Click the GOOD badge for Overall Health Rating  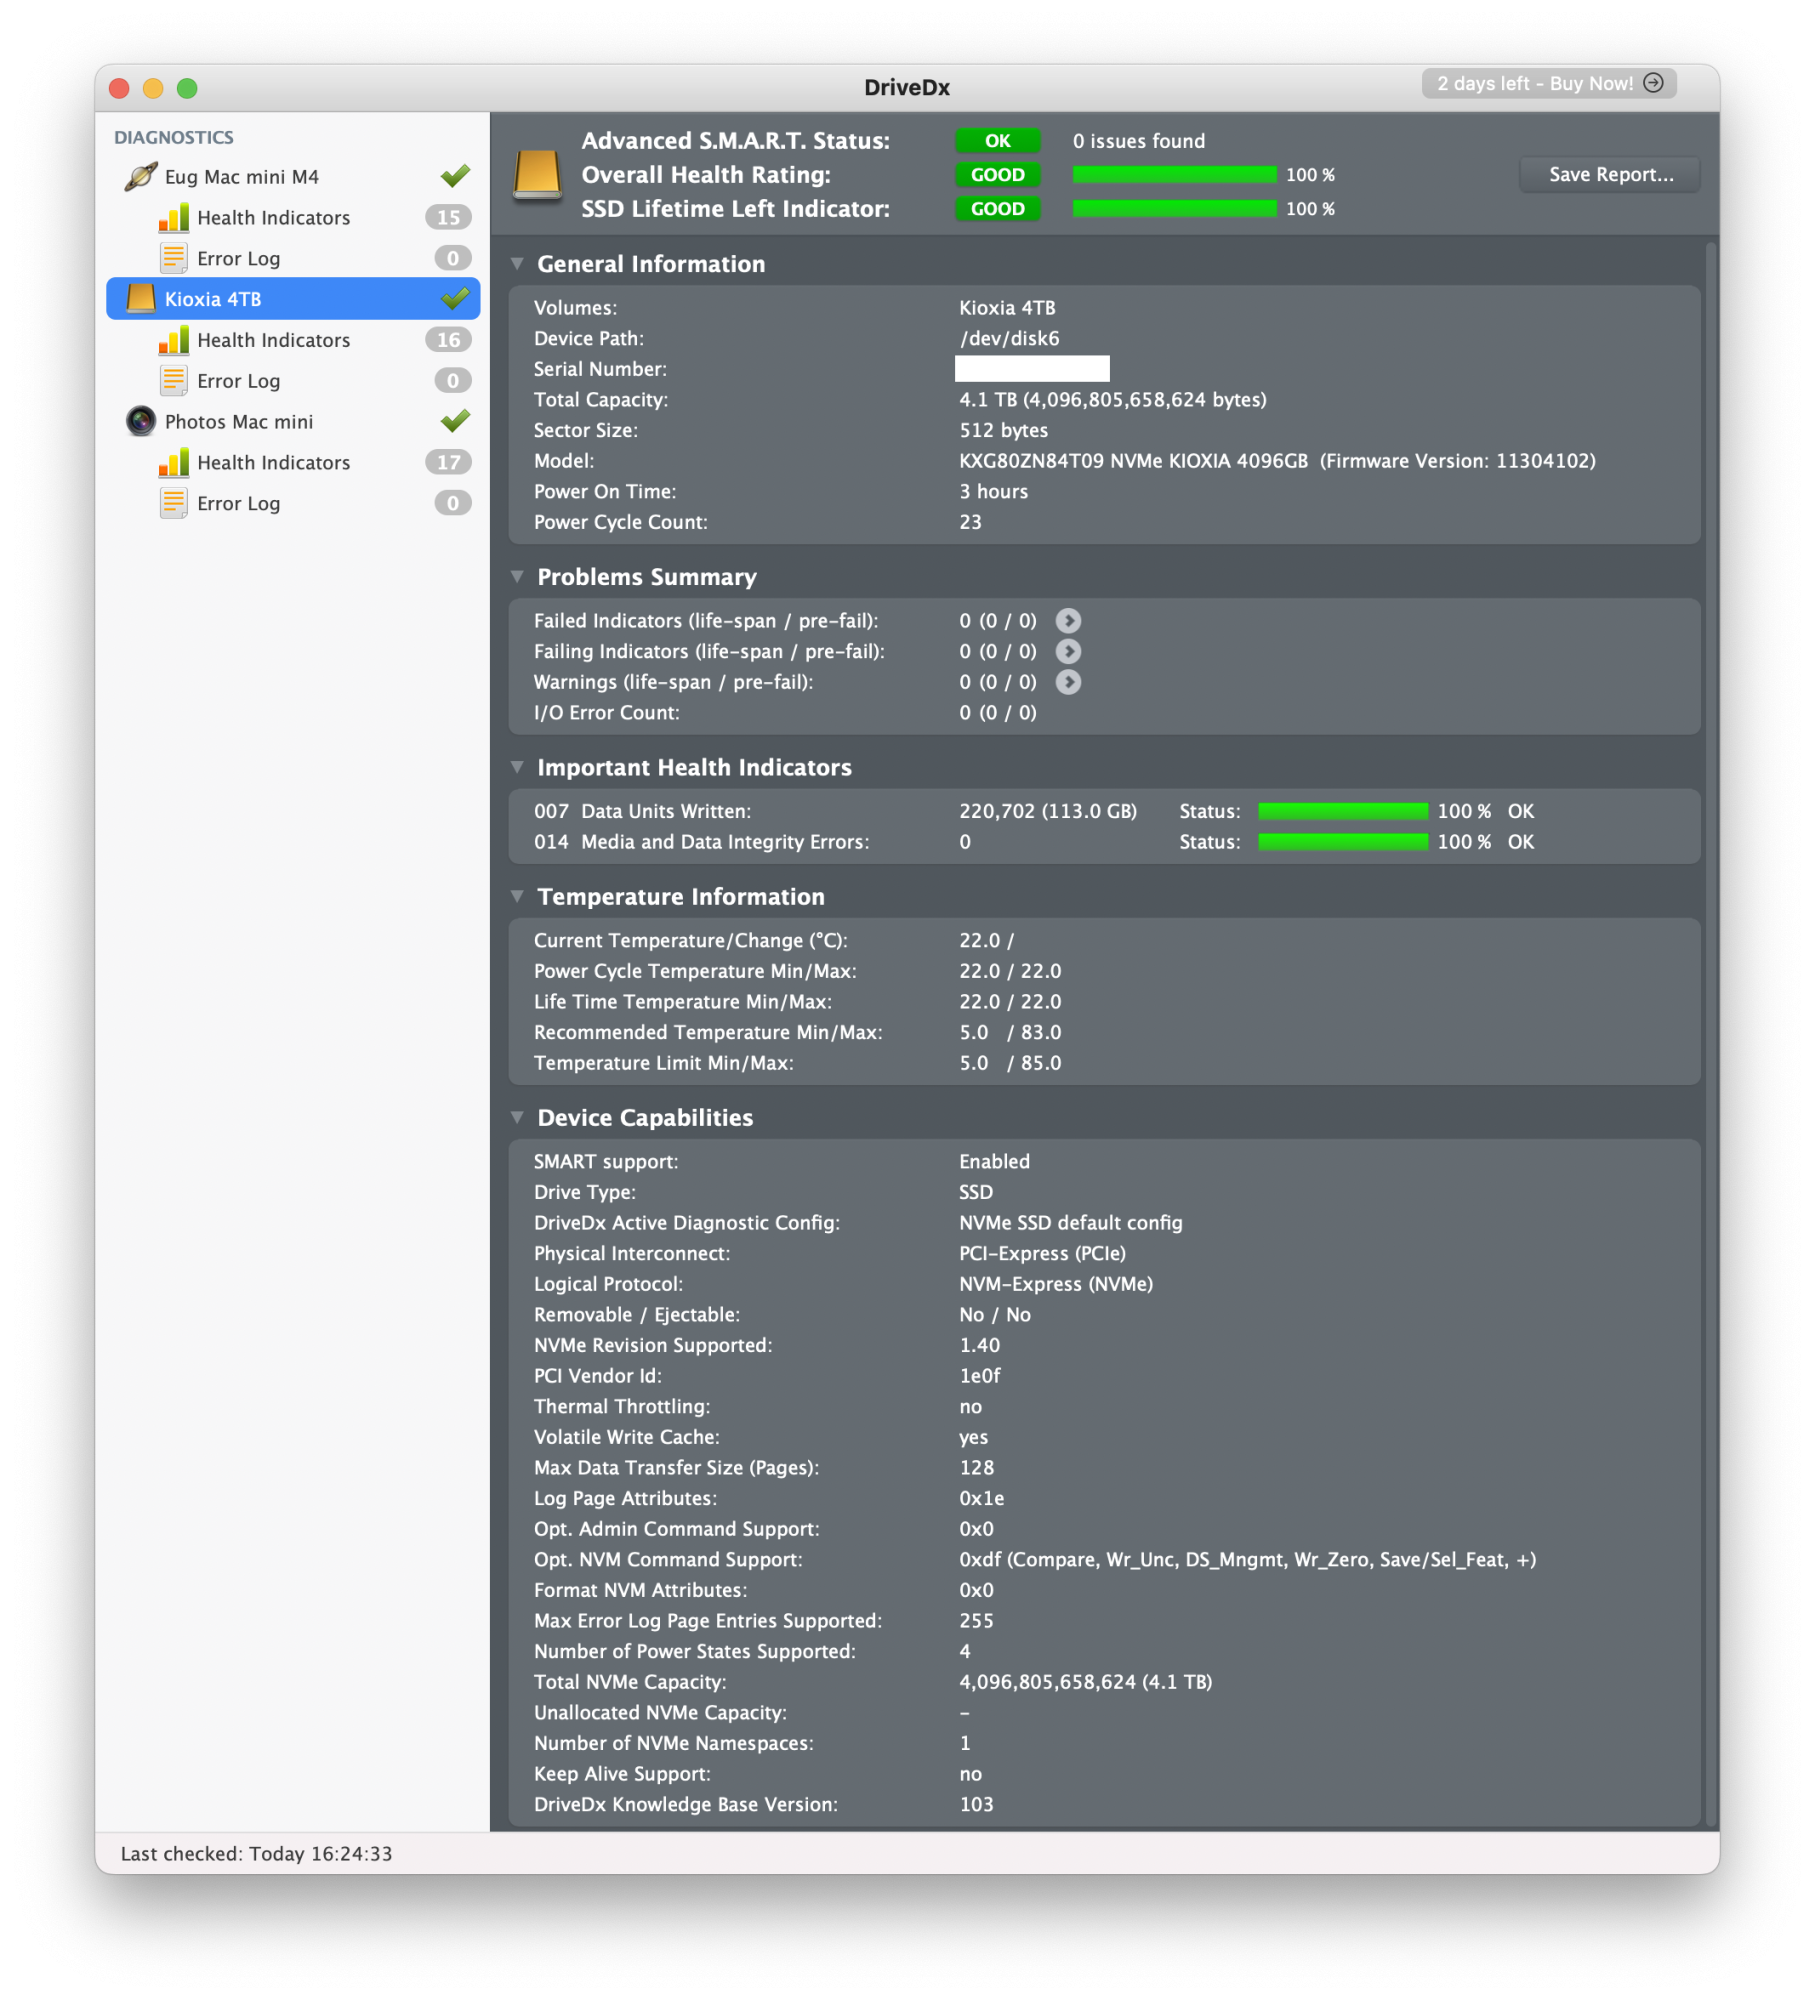tap(997, 175)
